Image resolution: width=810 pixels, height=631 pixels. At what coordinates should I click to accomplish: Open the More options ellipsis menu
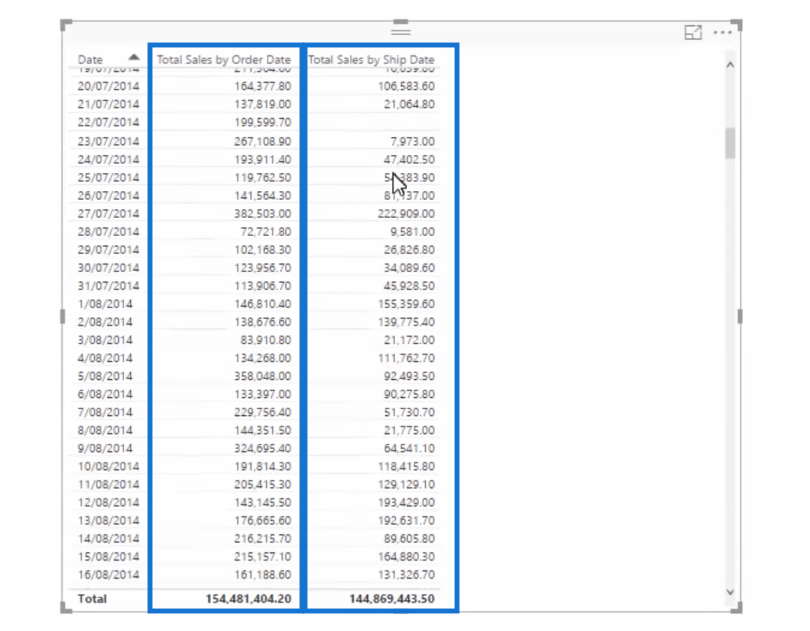click(722, 33)
